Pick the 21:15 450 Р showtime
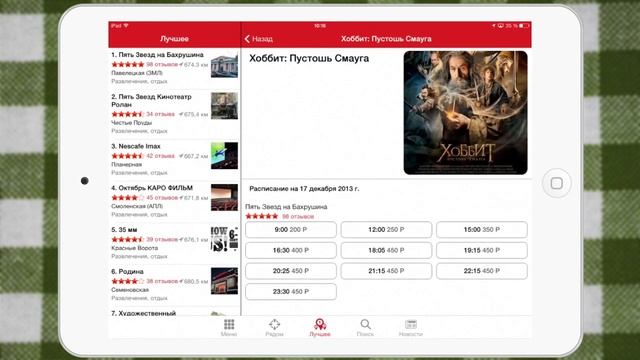Viewport: 640px width, 360px height. pos(386,271)
